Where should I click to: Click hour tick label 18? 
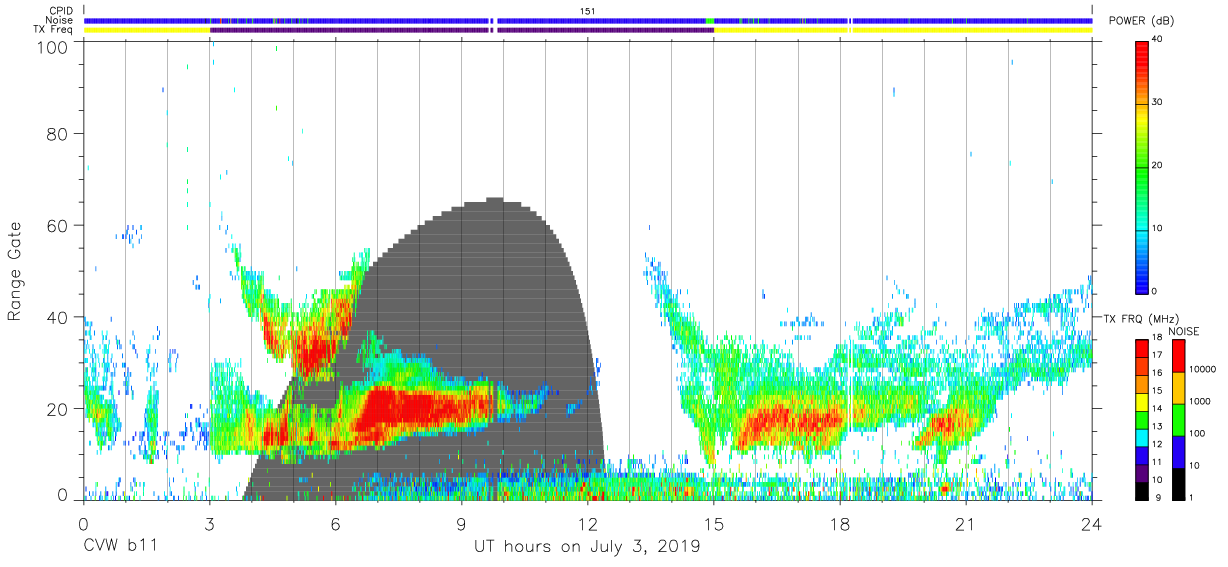pyautogui.click(x=840, y=523)
